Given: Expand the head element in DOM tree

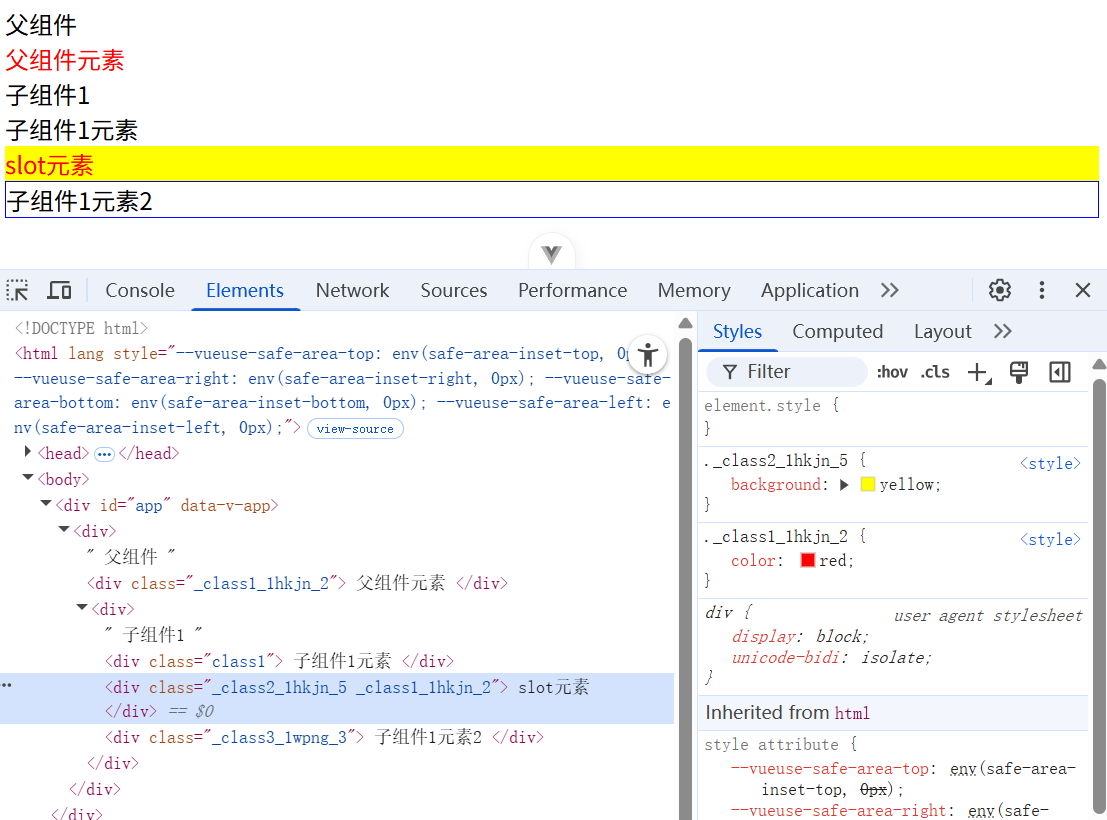Looking at the screenshot, I should click(x=28, y=452).
